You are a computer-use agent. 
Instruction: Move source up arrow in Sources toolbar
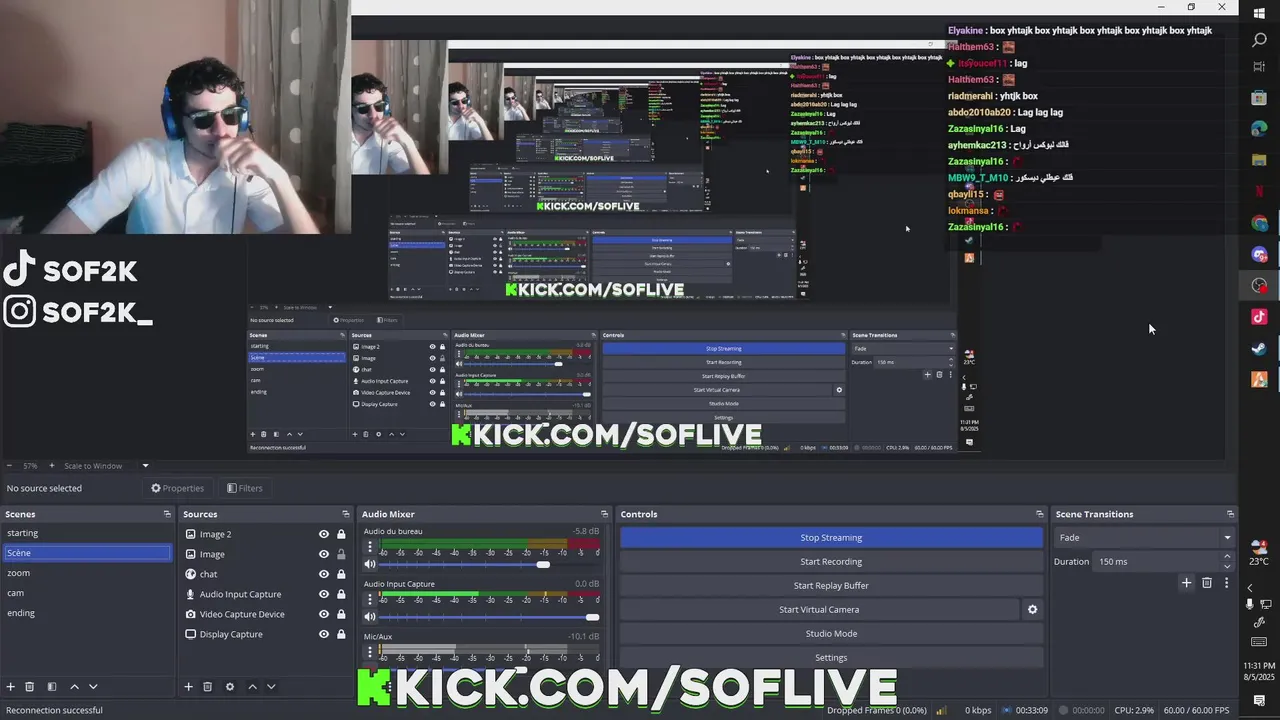(x=252, y=687)
